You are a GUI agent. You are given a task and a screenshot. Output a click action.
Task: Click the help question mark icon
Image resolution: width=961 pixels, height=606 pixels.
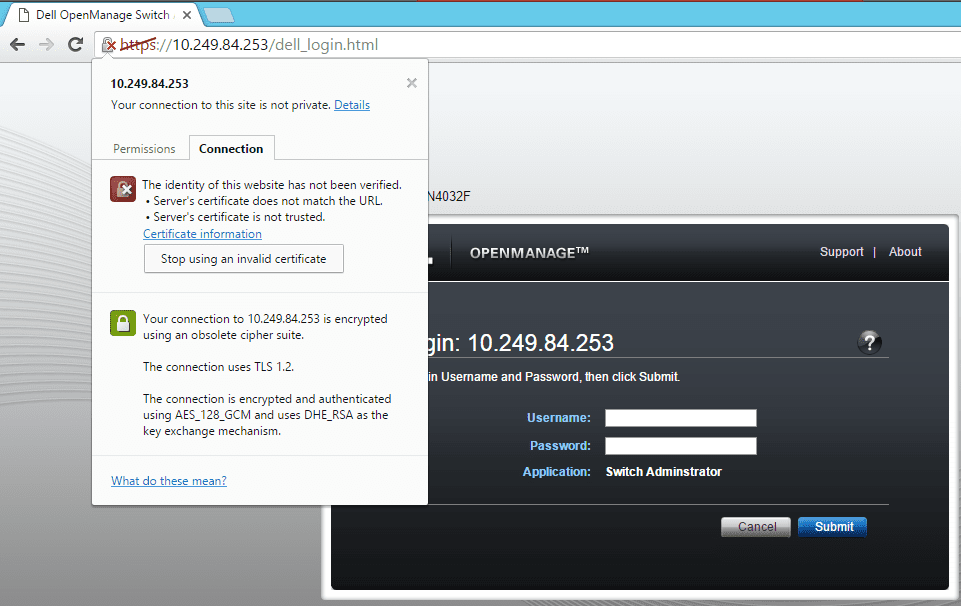869,342
